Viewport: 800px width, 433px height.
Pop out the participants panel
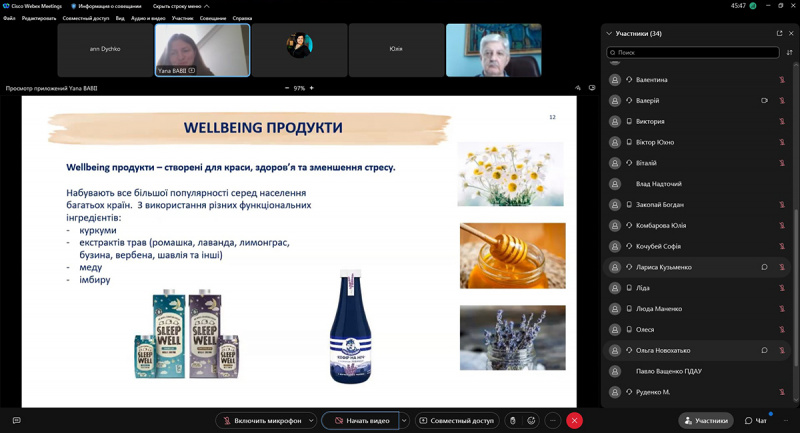pyautogui.click(x=779, y=33)
